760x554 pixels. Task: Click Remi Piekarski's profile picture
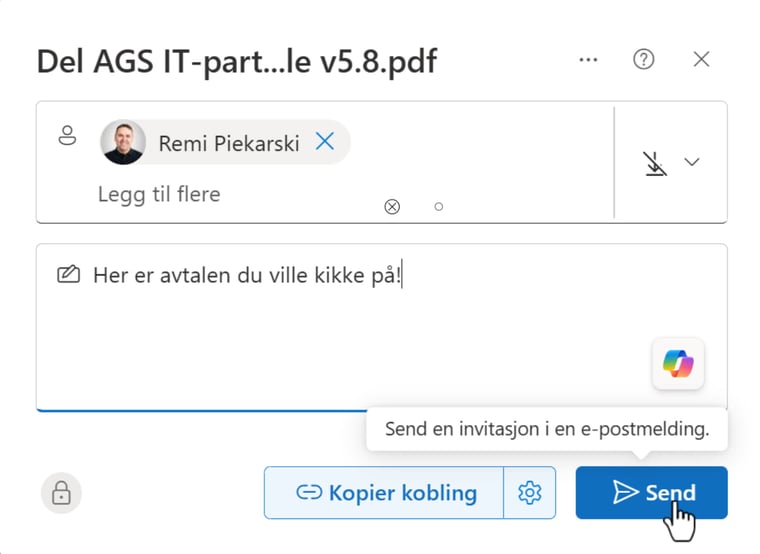[123, 143]
